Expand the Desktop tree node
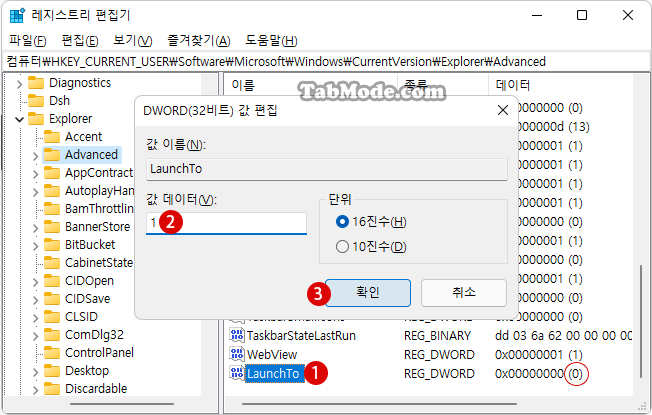 pos(35,372)
